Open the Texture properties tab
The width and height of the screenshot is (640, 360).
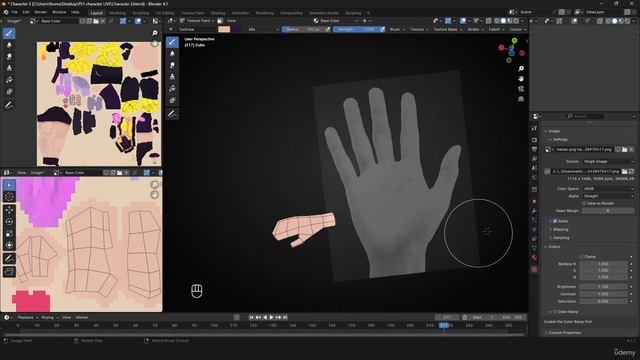point(534,269)
